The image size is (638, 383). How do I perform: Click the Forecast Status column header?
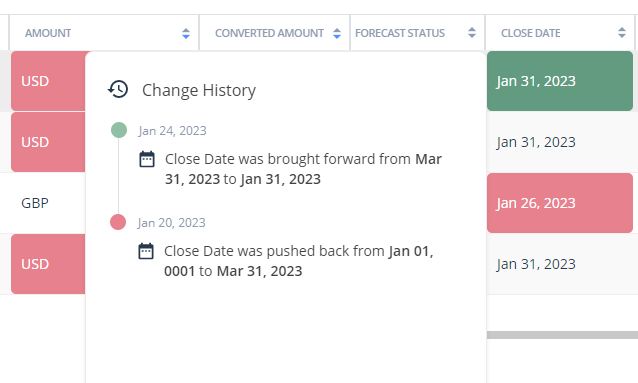point(417,33)
